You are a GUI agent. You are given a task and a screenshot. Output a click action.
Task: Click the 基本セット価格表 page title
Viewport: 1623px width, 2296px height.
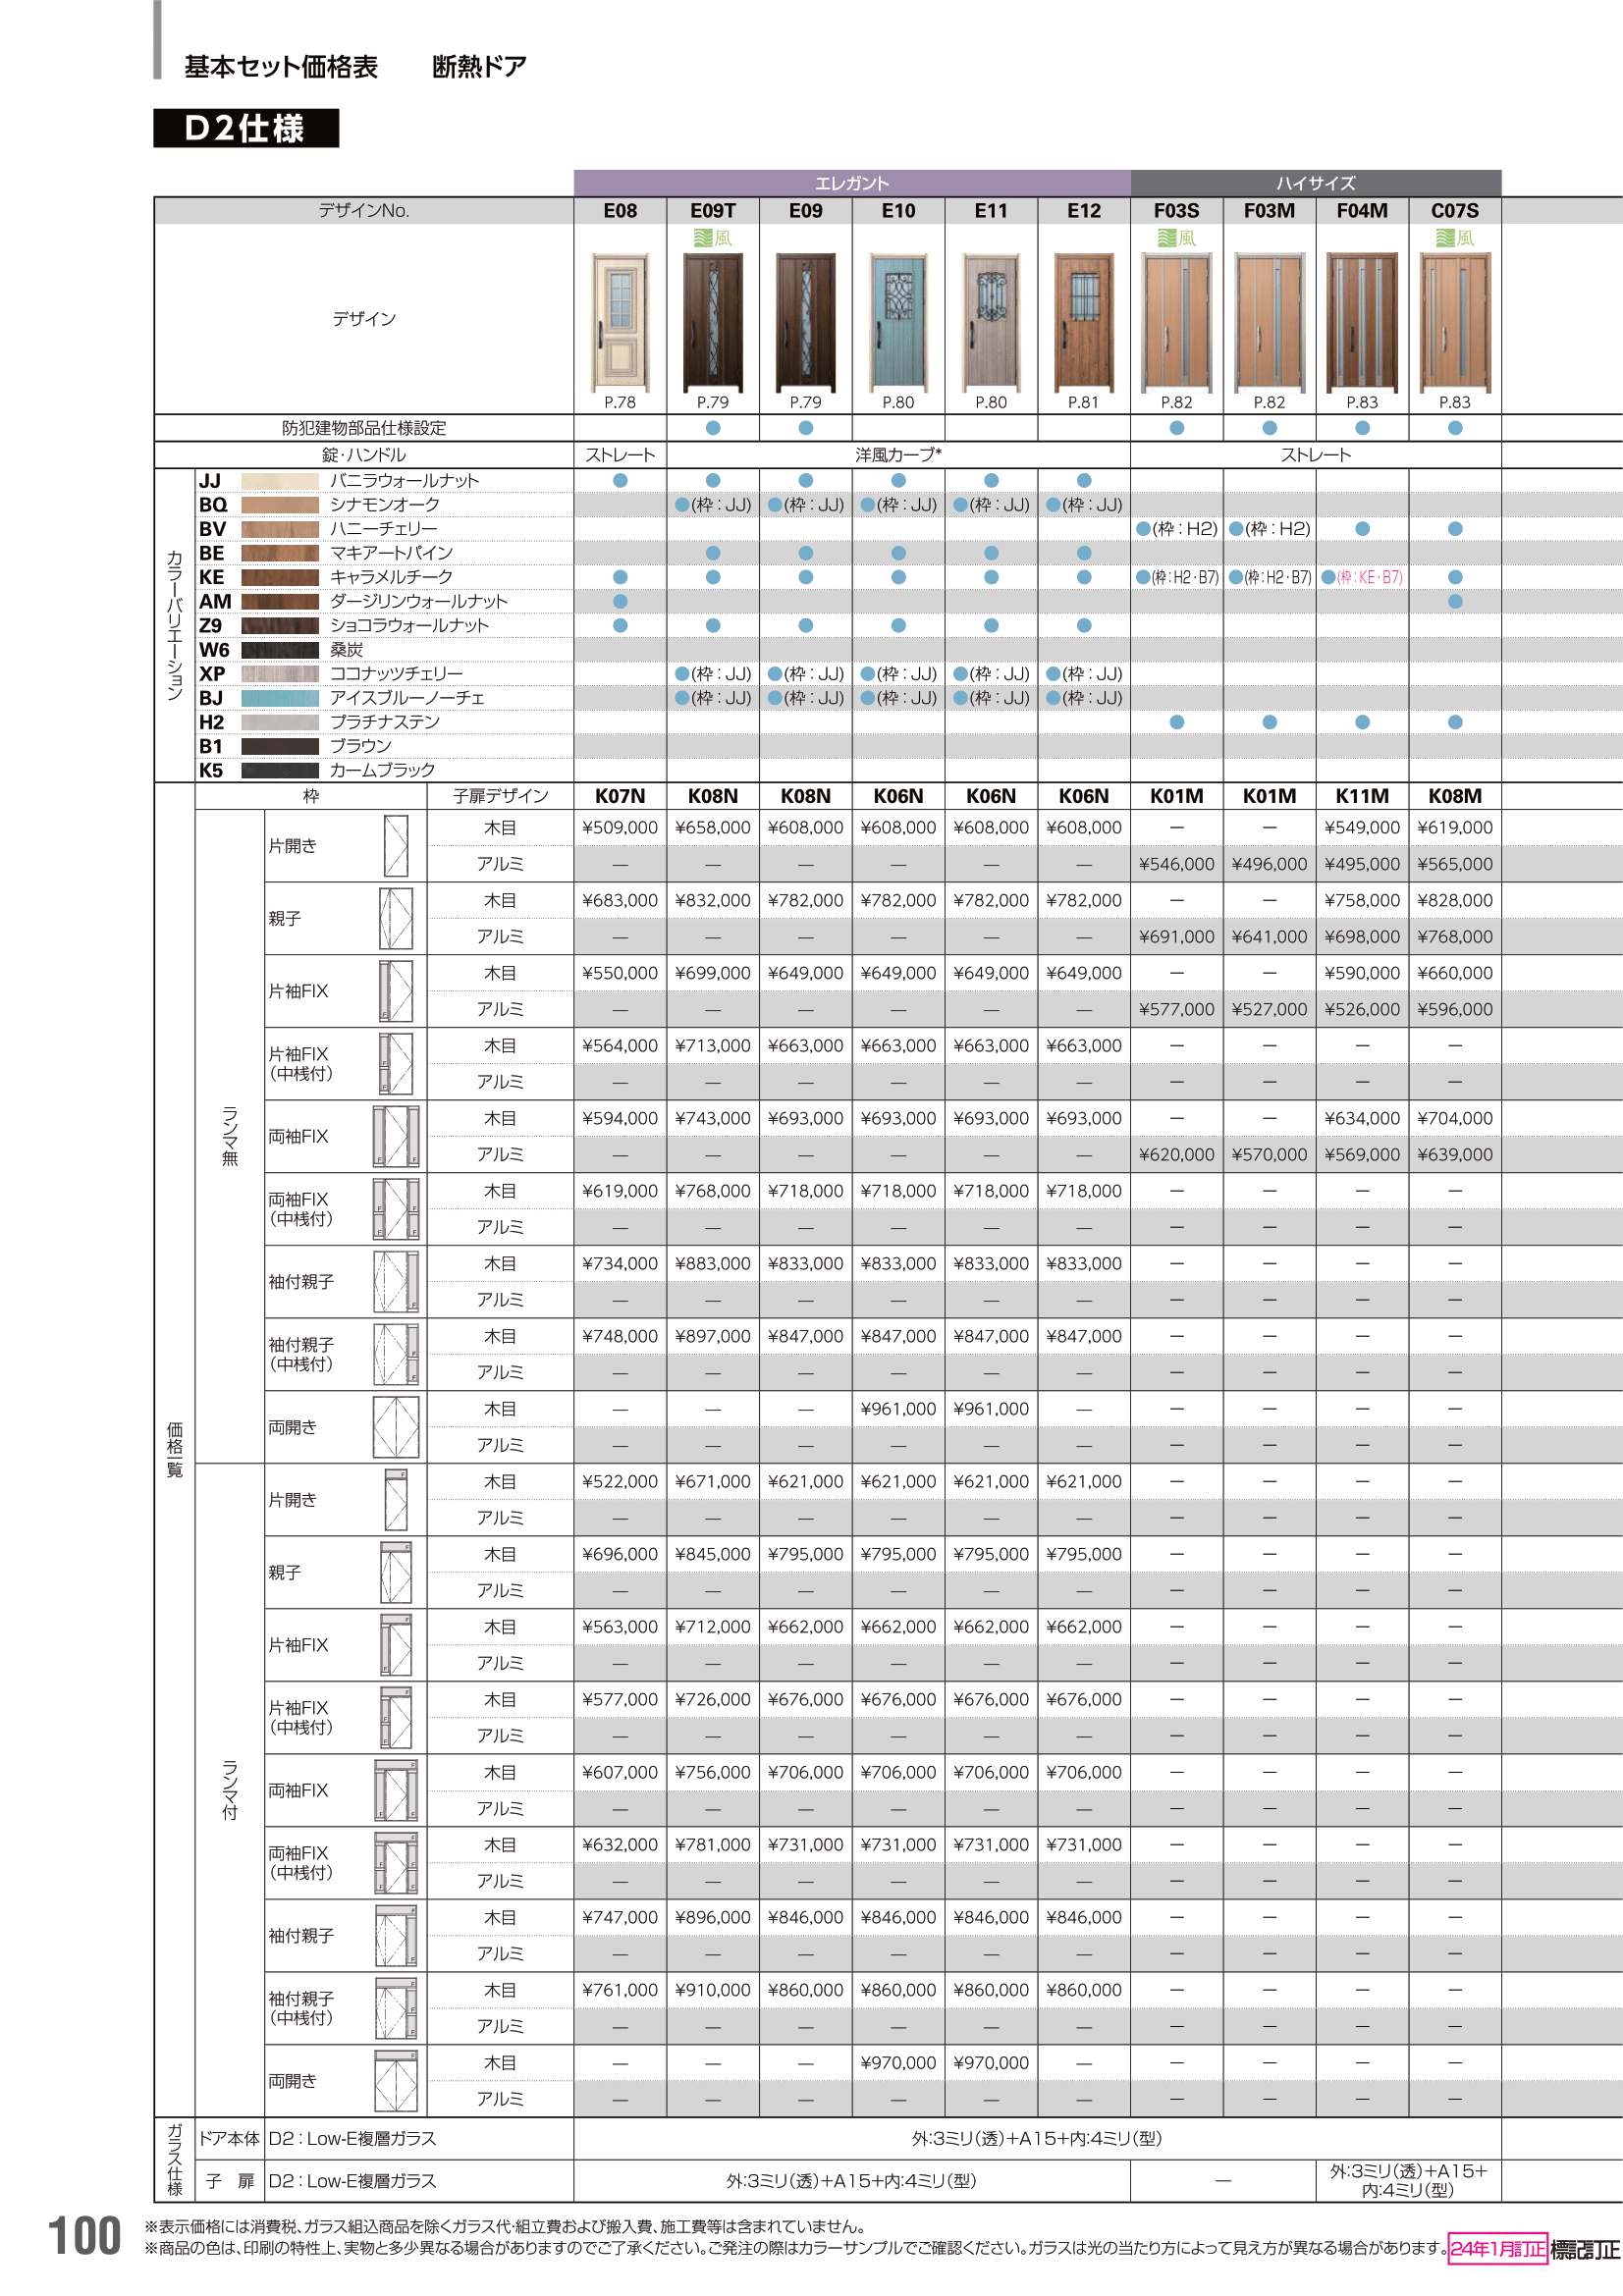tap(281, 67)
